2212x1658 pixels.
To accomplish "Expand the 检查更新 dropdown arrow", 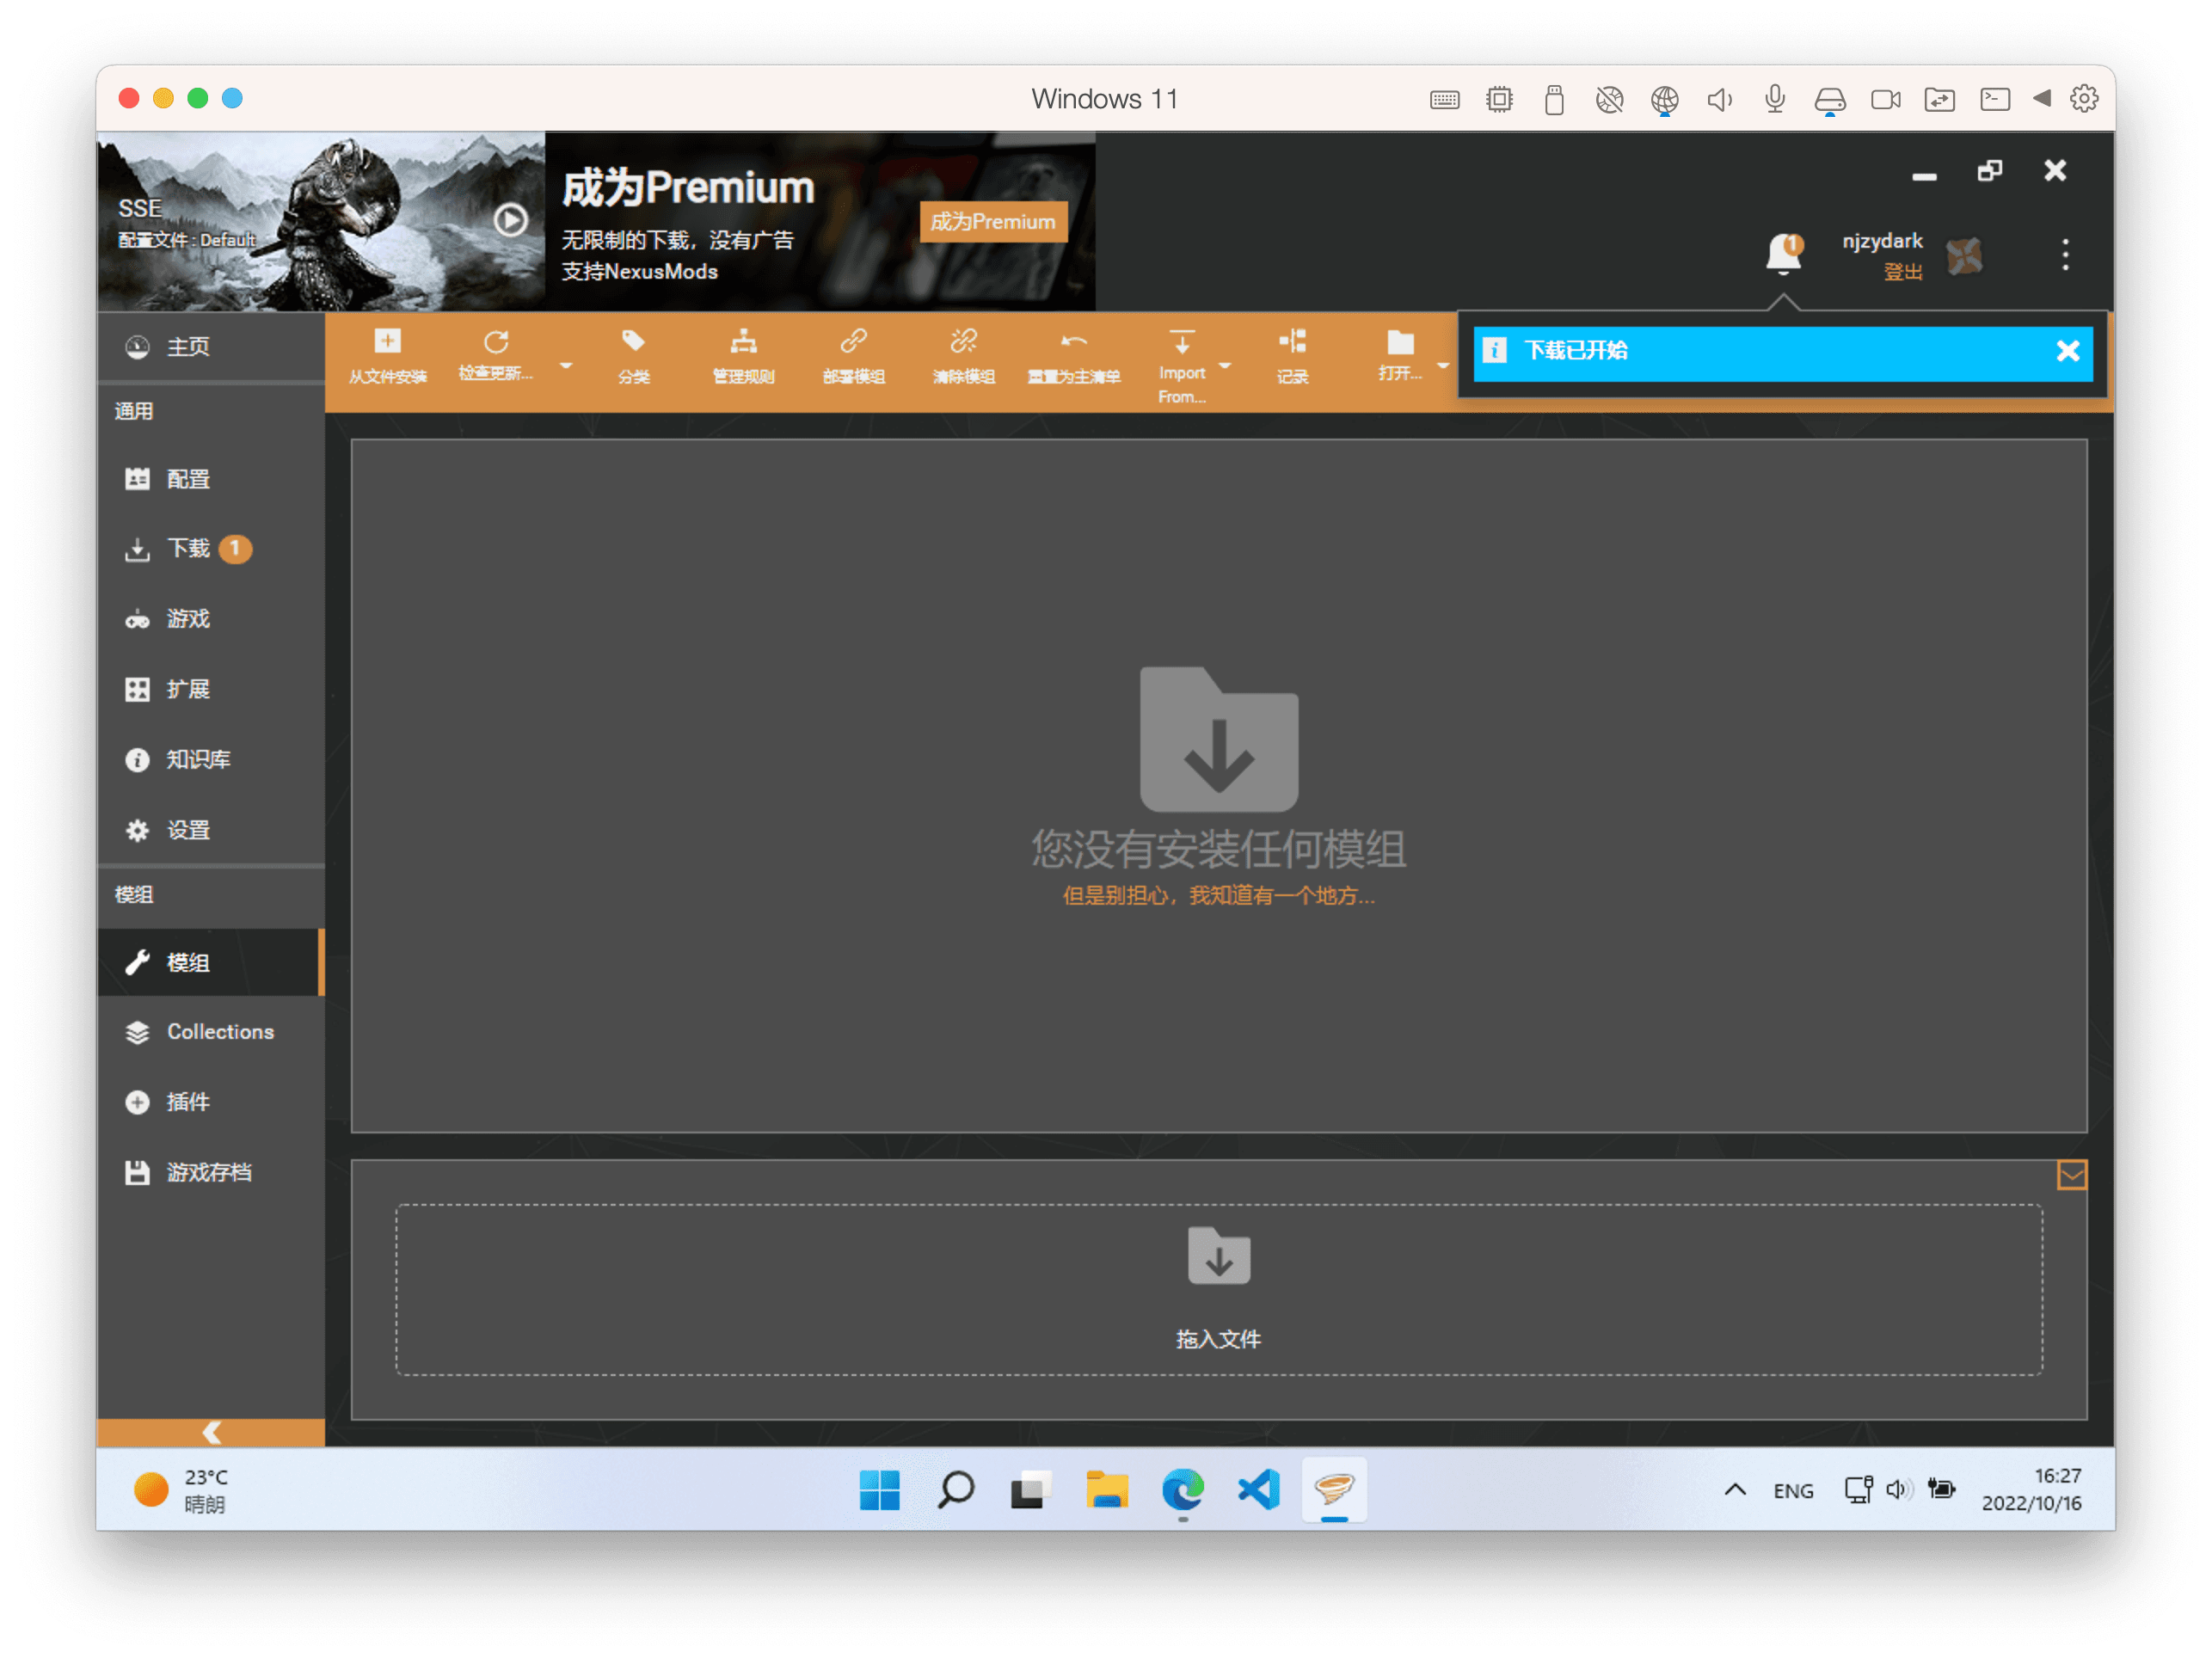I will 566,366.
